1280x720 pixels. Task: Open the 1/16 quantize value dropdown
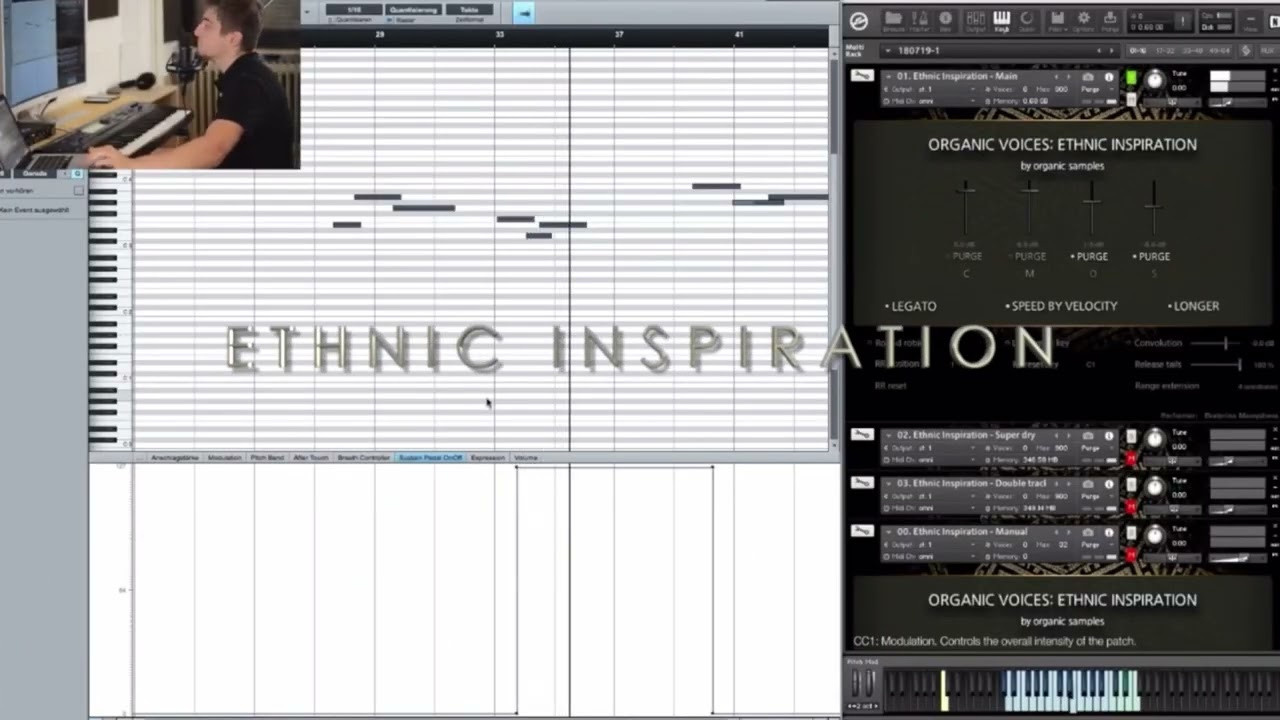[x=354, y=10]
